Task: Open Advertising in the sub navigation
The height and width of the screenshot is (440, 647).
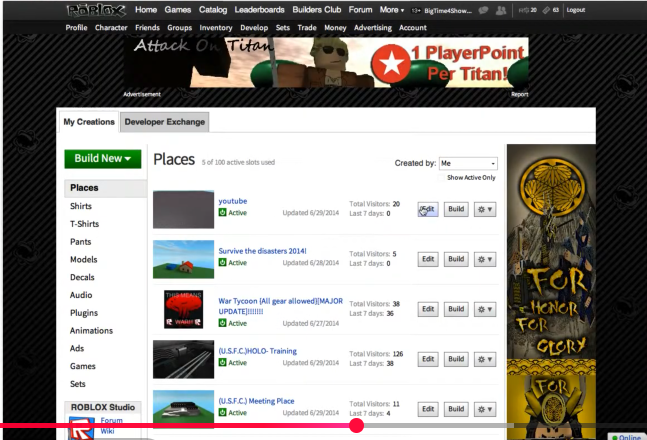Action: click(373, 28)
